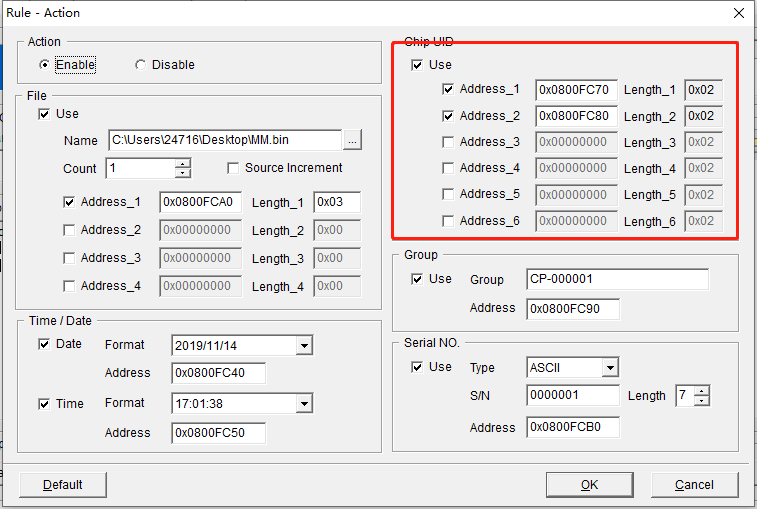Edit File Address_1 field 0x0800FCA0

coord(200,202)
